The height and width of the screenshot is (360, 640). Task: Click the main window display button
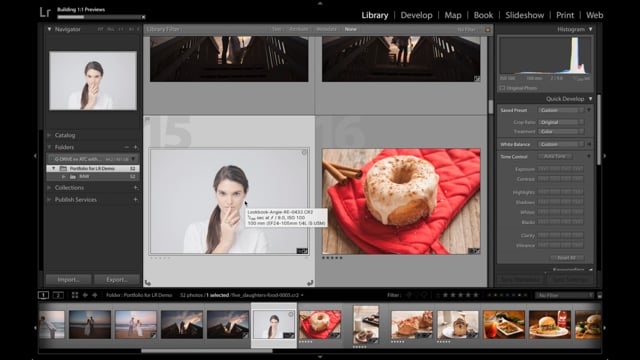coord(43,295)
